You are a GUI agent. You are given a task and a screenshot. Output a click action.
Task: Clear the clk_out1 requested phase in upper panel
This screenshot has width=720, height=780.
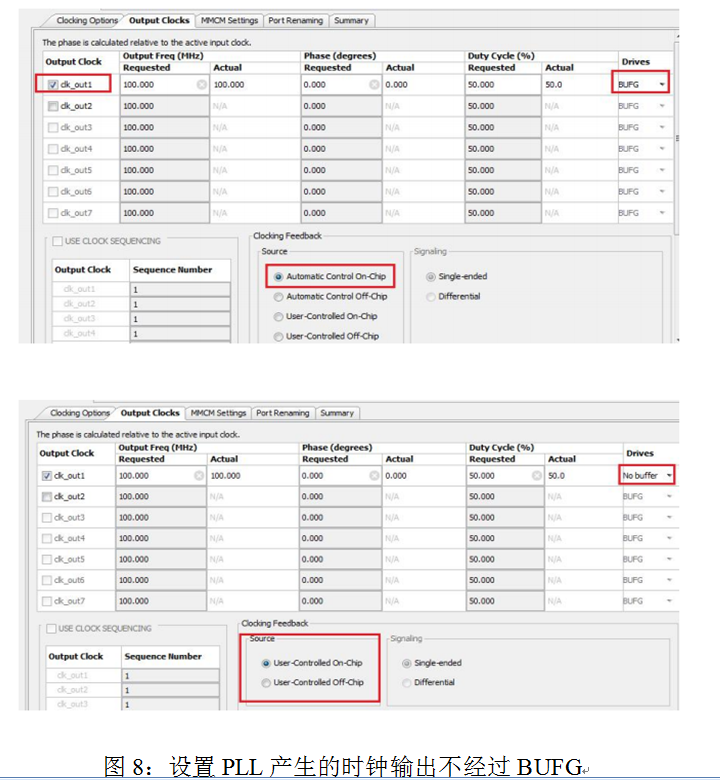pyautogui.click(x=374, y=85)
